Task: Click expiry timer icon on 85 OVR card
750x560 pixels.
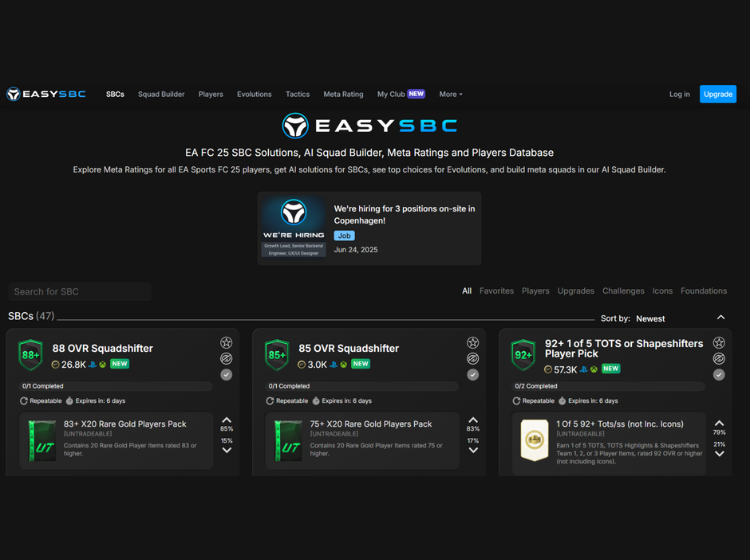Action: click(316, 401)
